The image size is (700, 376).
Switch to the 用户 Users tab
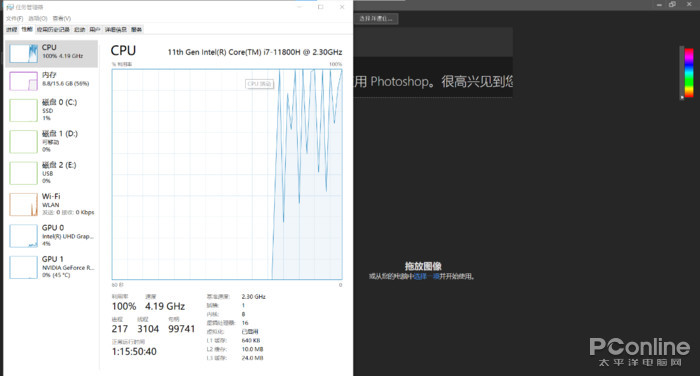coord(95,29)
